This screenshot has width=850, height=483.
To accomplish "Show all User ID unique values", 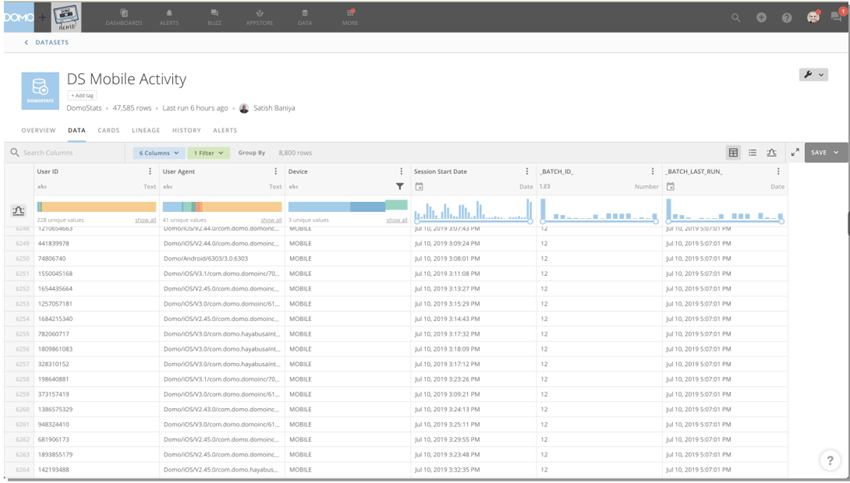I will click(x=145, y=220).
